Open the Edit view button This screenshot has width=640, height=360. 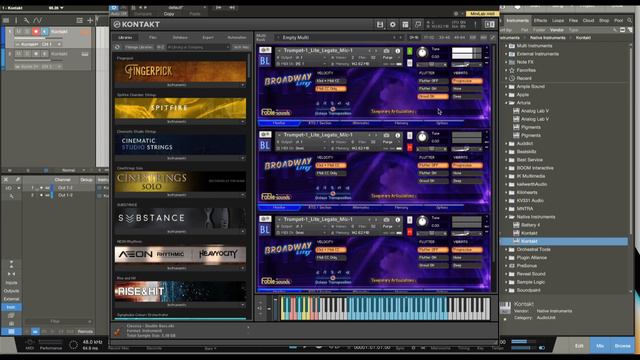click(x=579, y=346)
